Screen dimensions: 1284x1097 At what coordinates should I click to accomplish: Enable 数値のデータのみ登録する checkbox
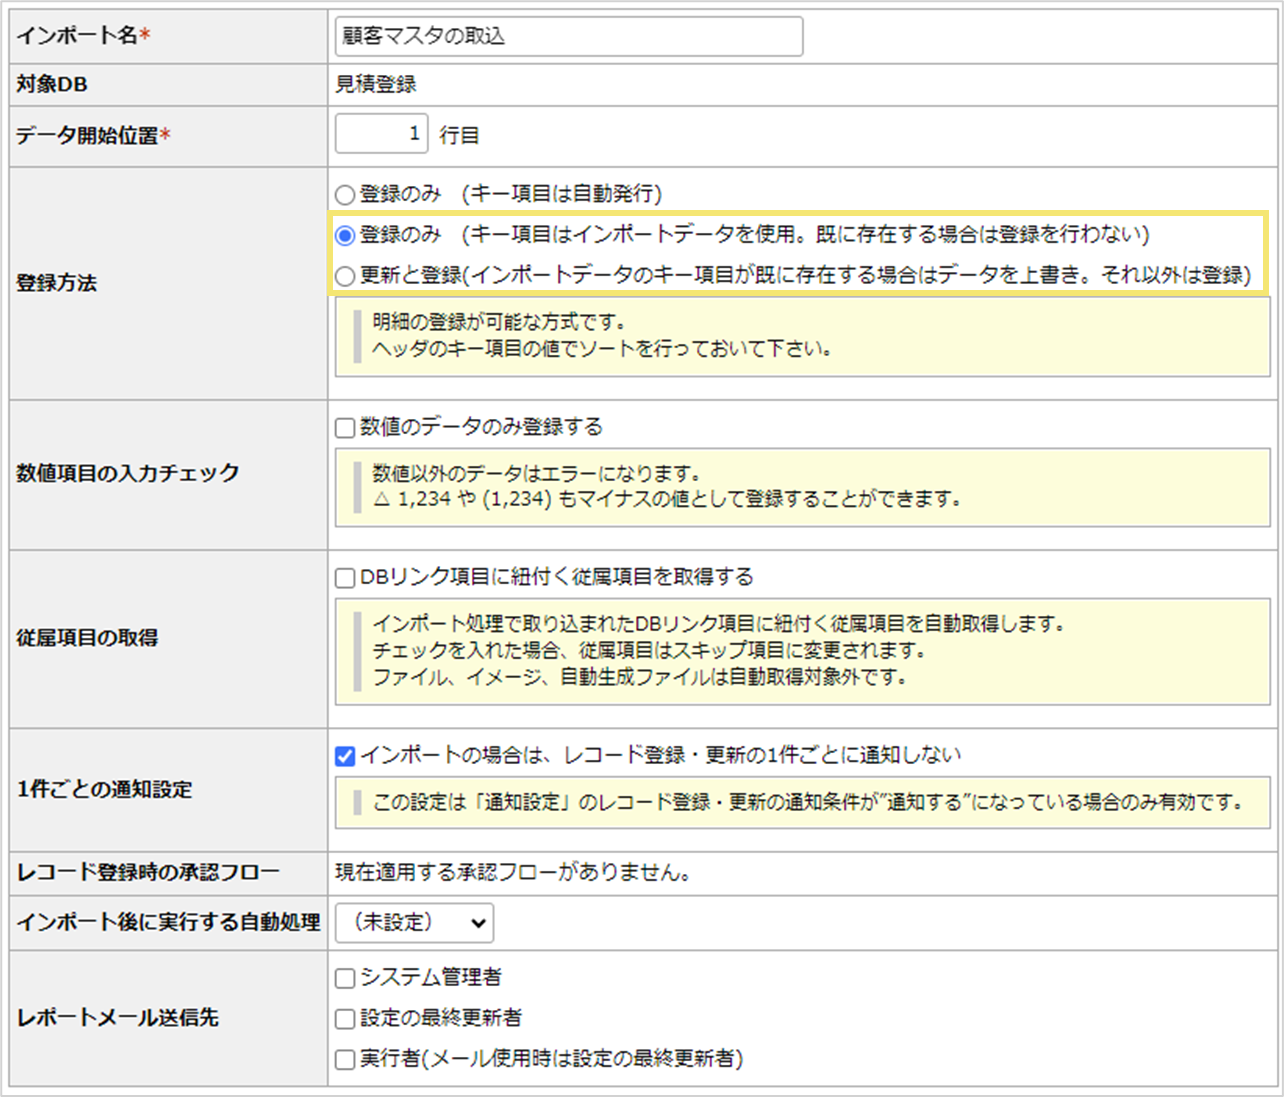343,426
